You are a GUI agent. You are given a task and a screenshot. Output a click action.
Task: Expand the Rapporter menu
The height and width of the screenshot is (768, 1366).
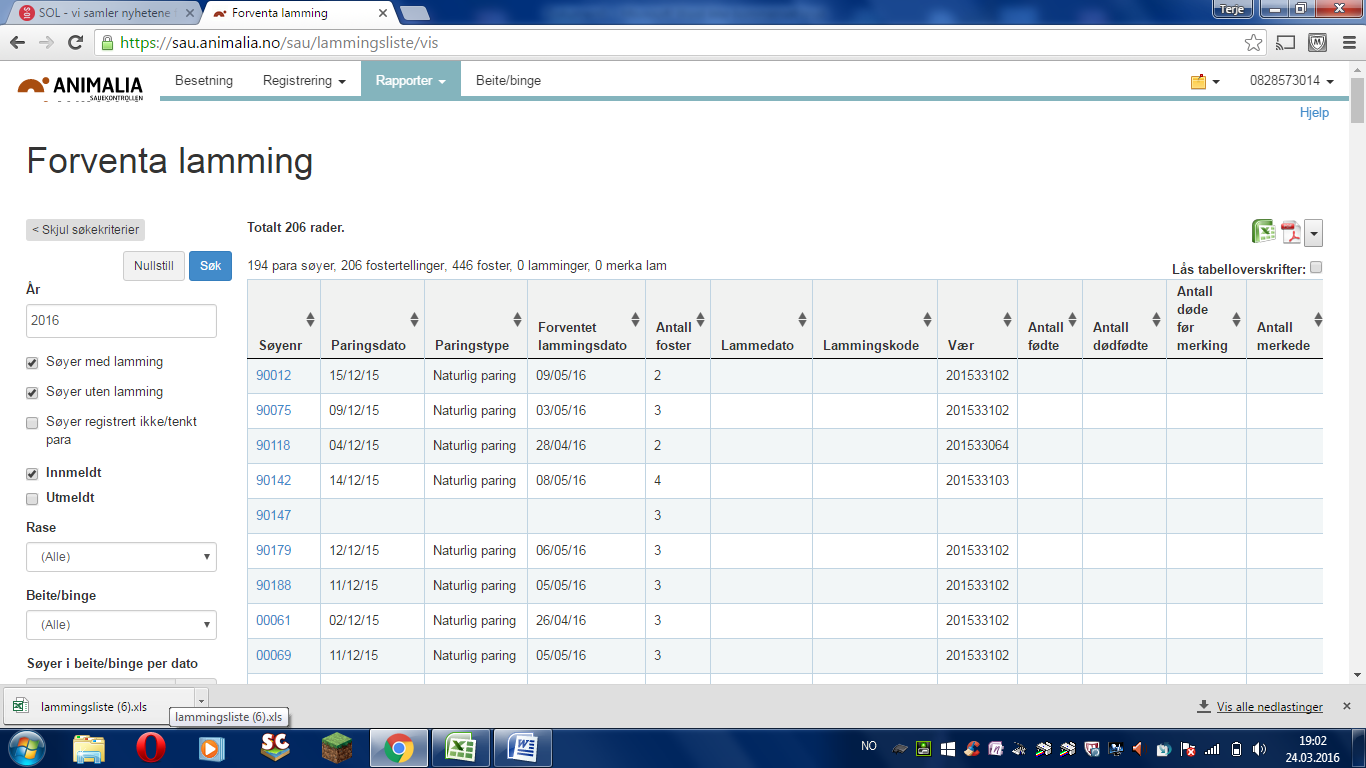pyautogui.click(x=411, y=81)
